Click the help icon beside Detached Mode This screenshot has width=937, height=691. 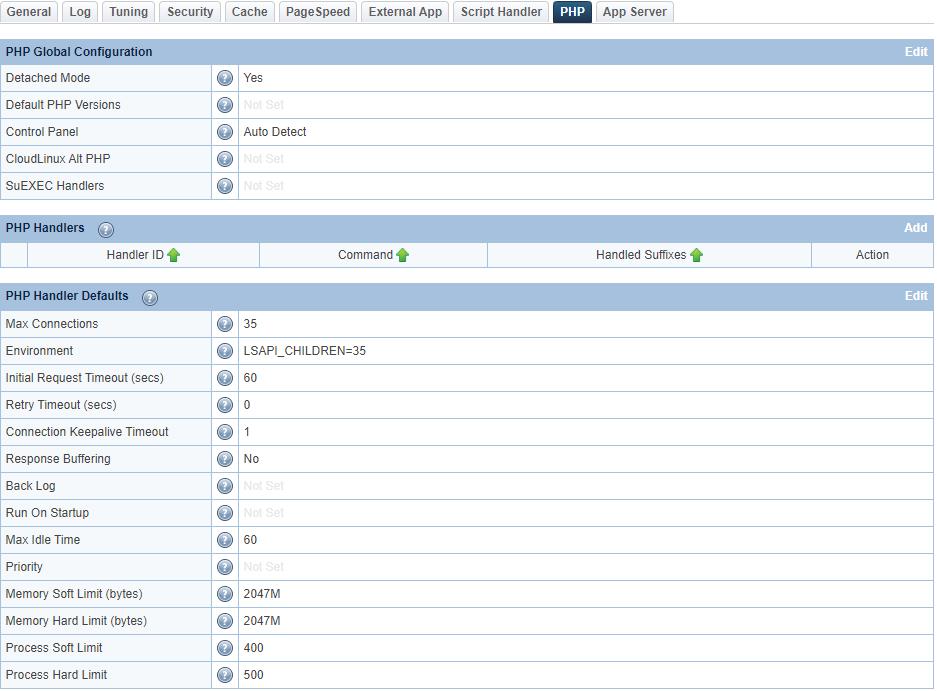(225, 78)
